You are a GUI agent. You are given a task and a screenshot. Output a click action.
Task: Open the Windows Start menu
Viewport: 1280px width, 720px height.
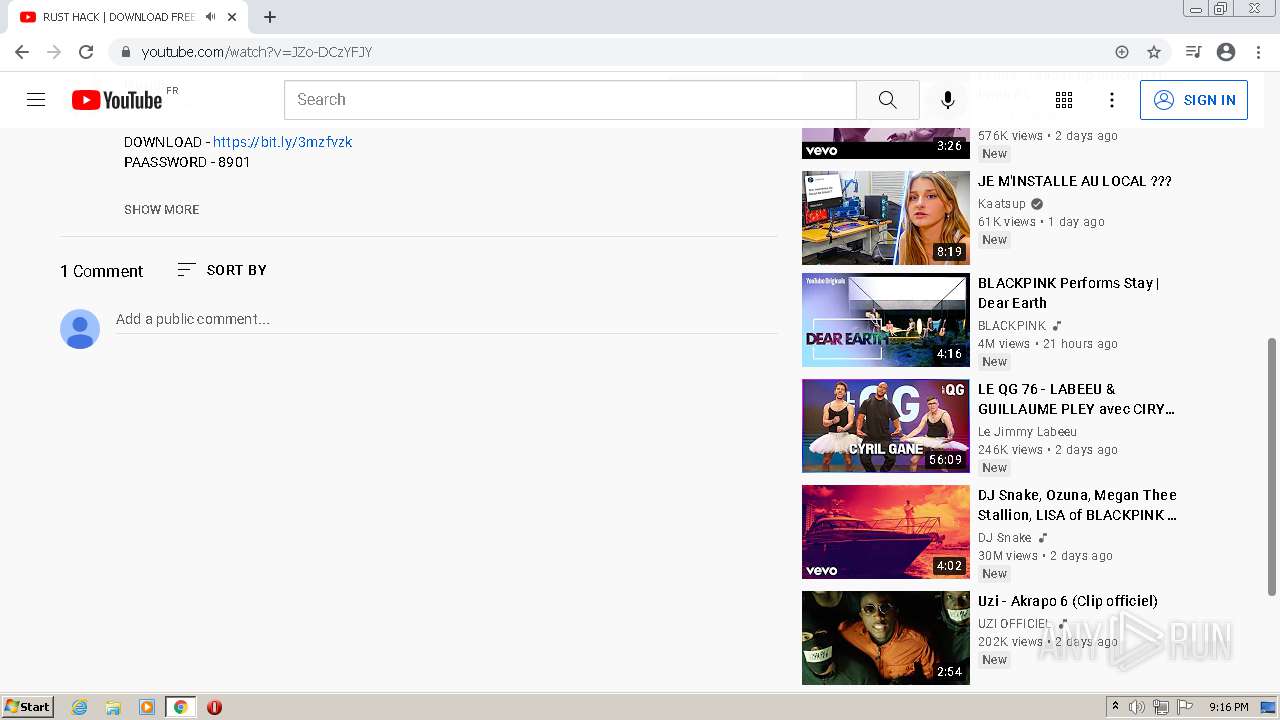(27, 707)
